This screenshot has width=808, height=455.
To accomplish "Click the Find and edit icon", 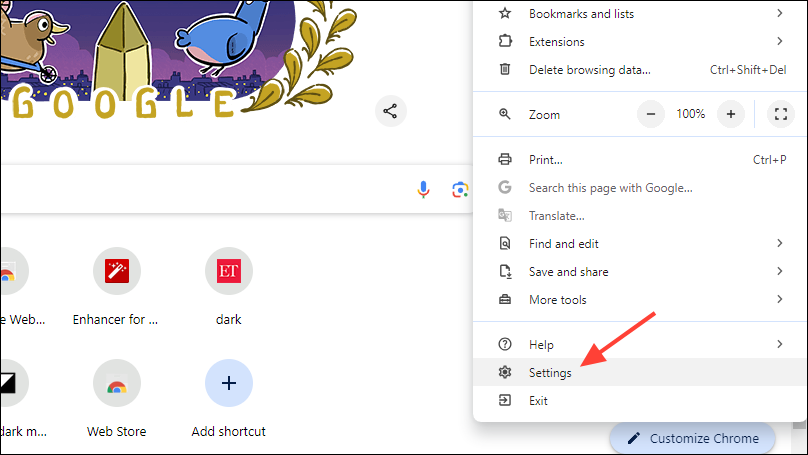I will click(x=505, y=243).
